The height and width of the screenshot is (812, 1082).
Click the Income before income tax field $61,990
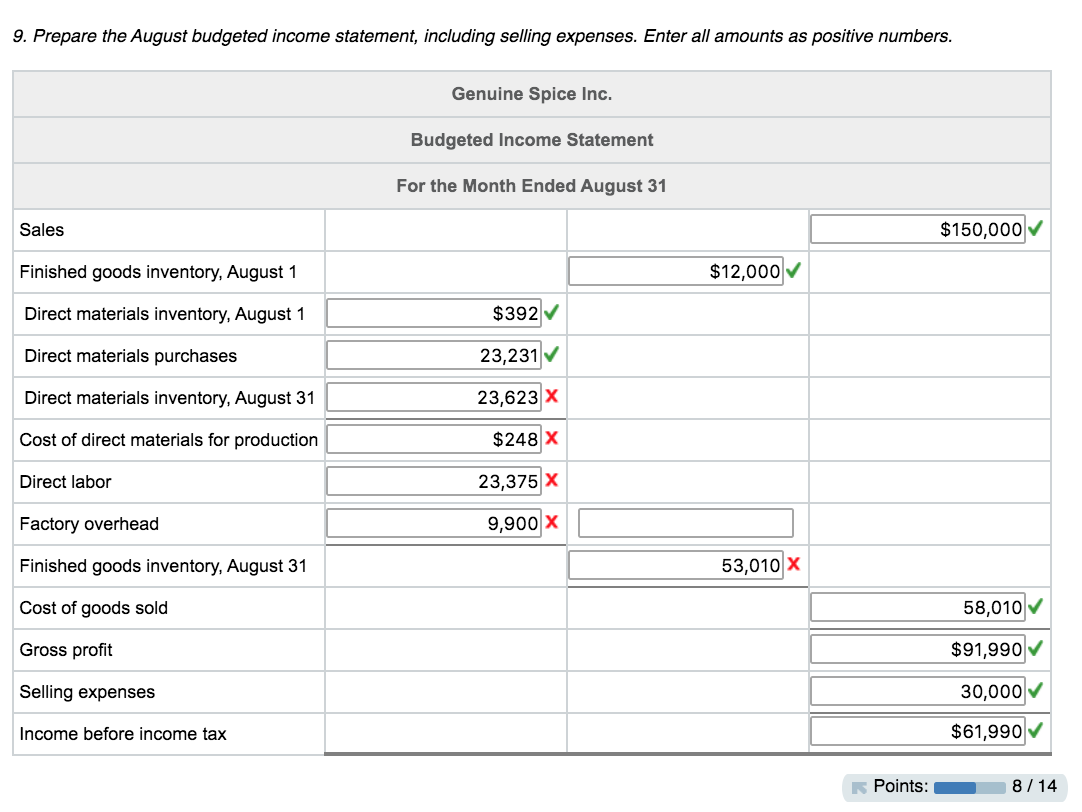(918, 731)
